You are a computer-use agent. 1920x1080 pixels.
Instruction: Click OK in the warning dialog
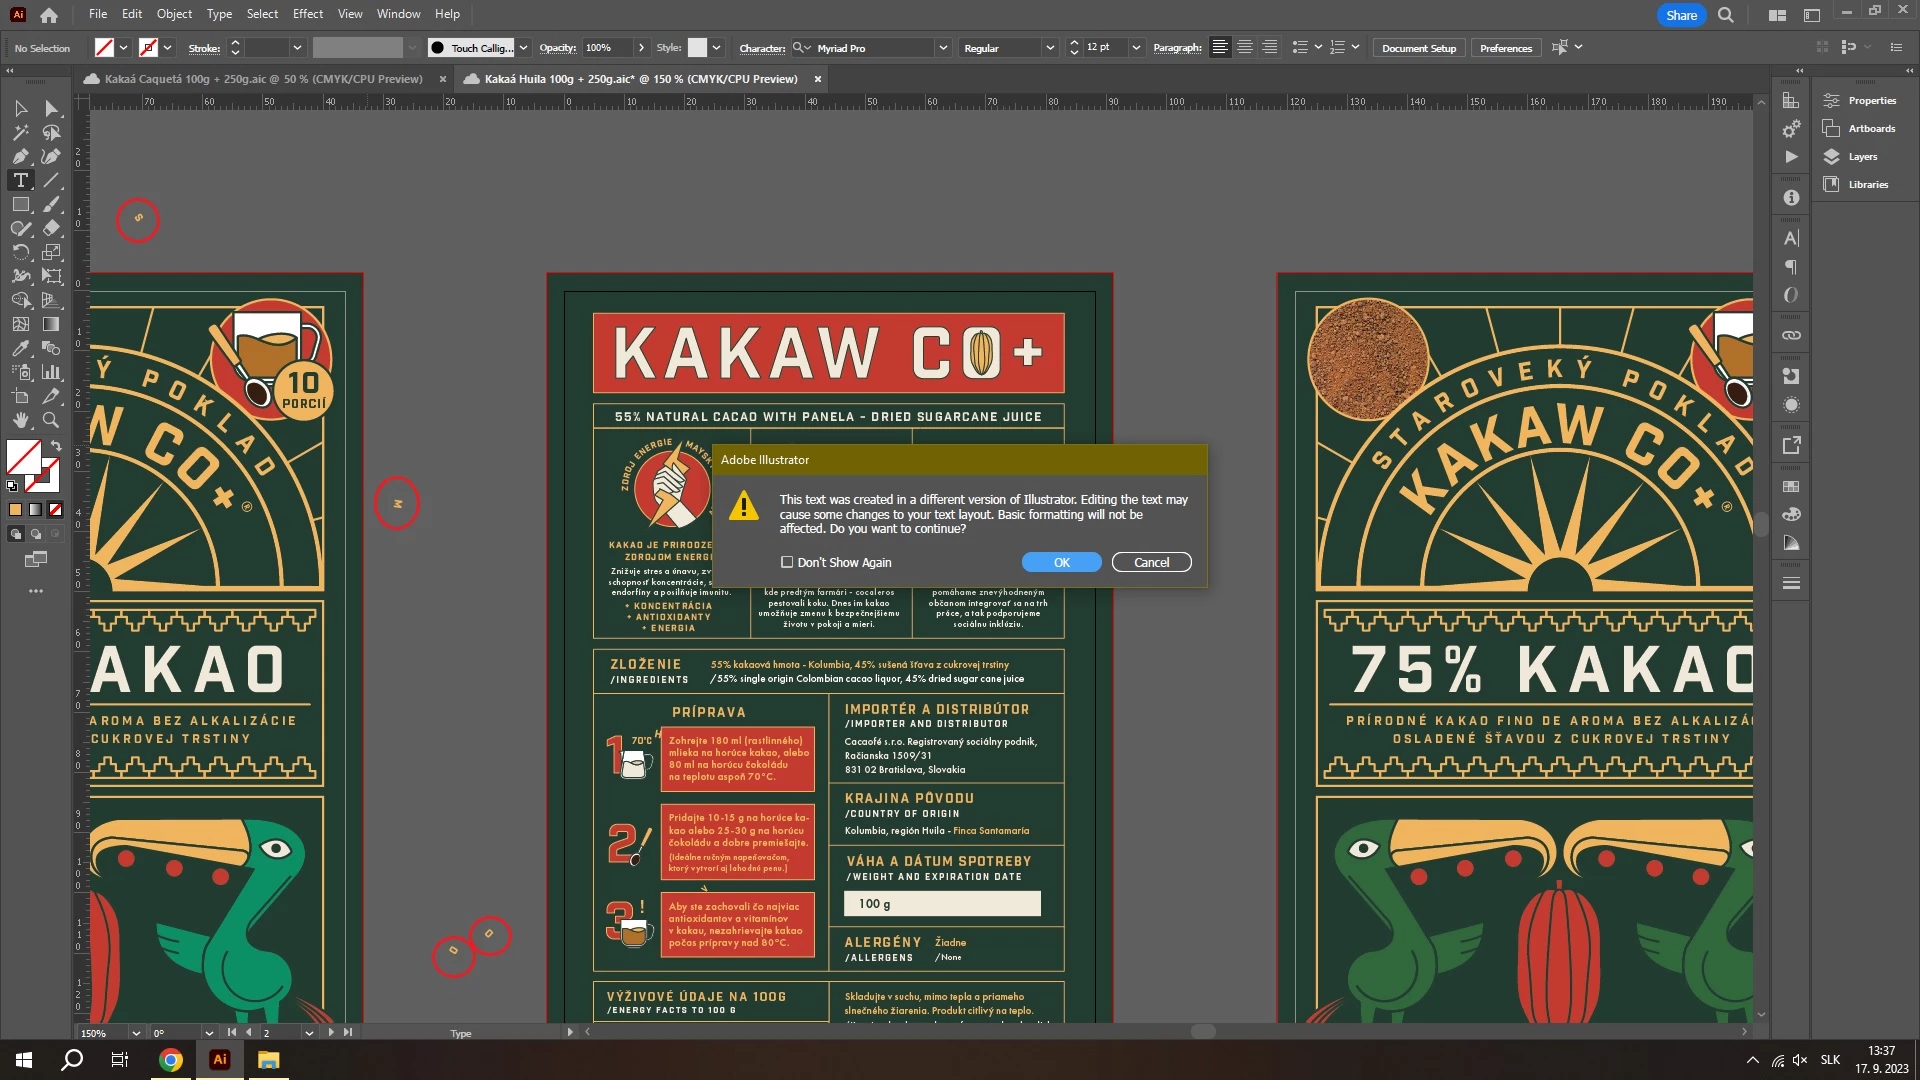point(1061,562)
